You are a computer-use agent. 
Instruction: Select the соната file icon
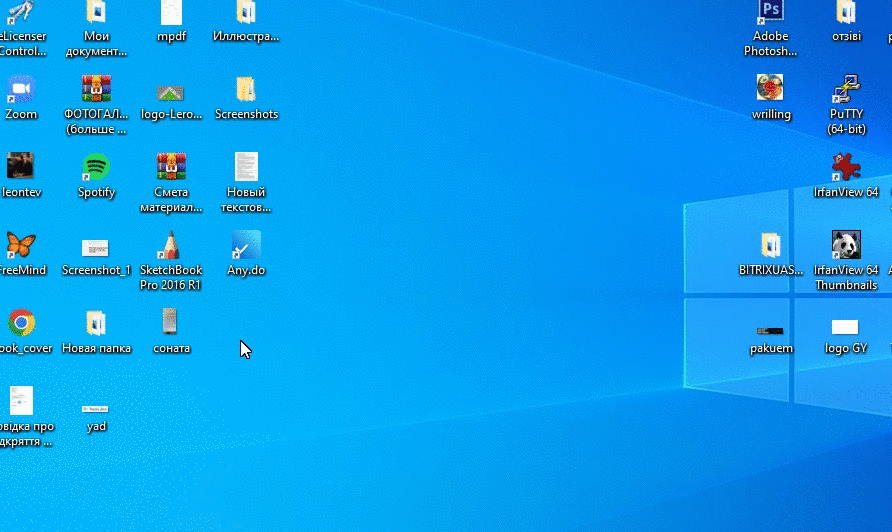(170, 322)
